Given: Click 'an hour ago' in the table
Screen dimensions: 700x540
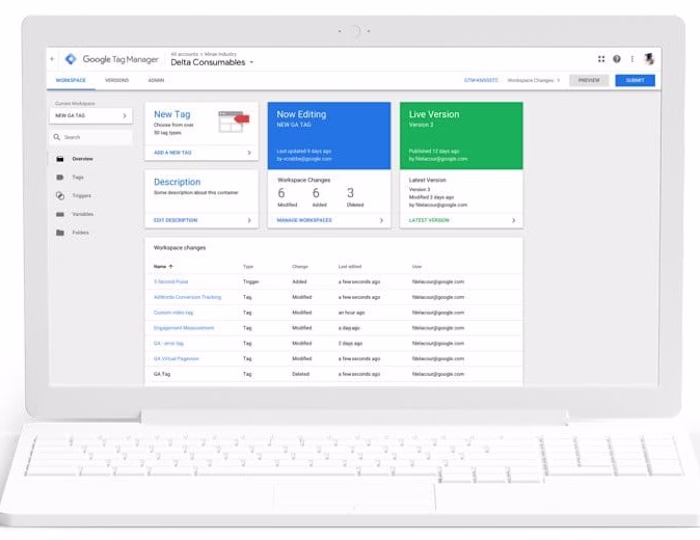Looking at the screenshot, I should point(351,312).
